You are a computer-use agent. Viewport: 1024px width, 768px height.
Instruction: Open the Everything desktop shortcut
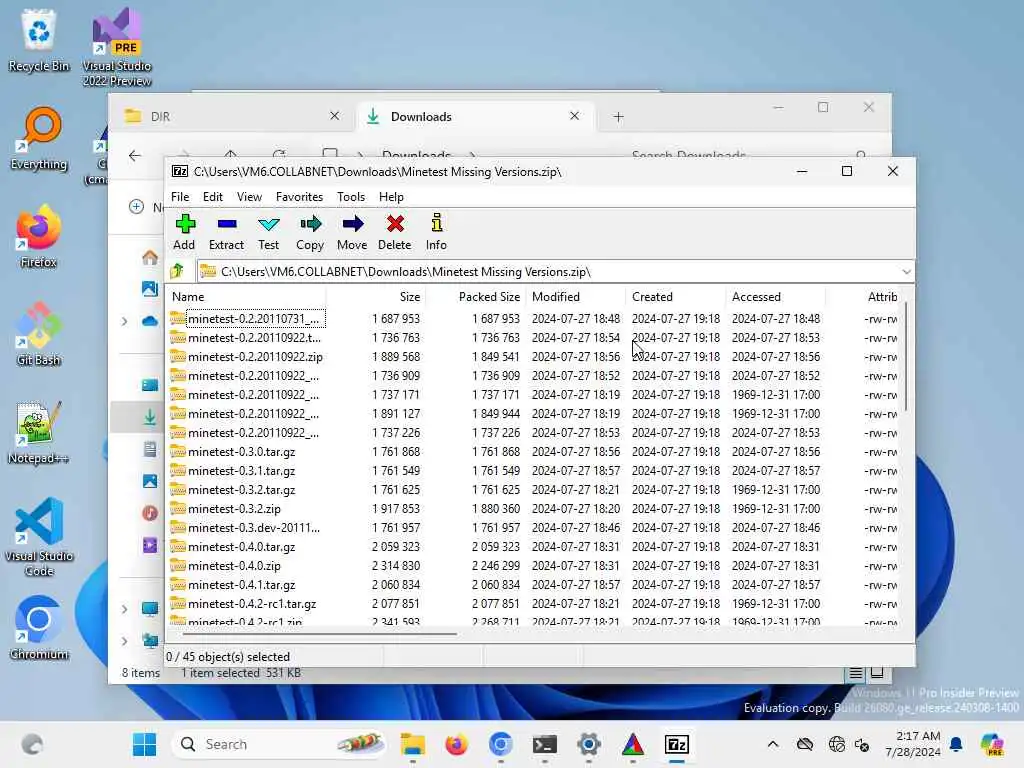click(39, 138)
